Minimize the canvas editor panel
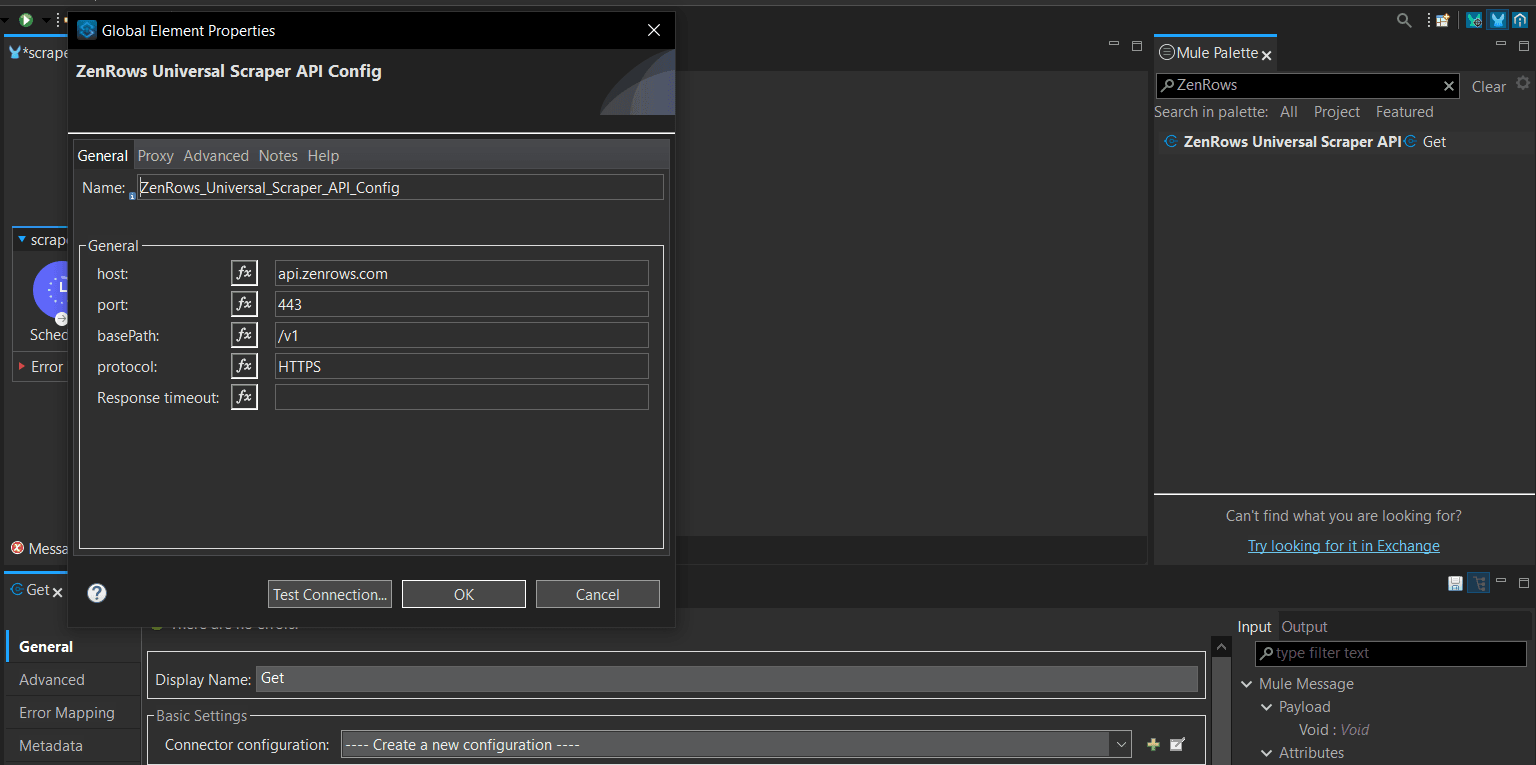 click(x=1114, y=45)
